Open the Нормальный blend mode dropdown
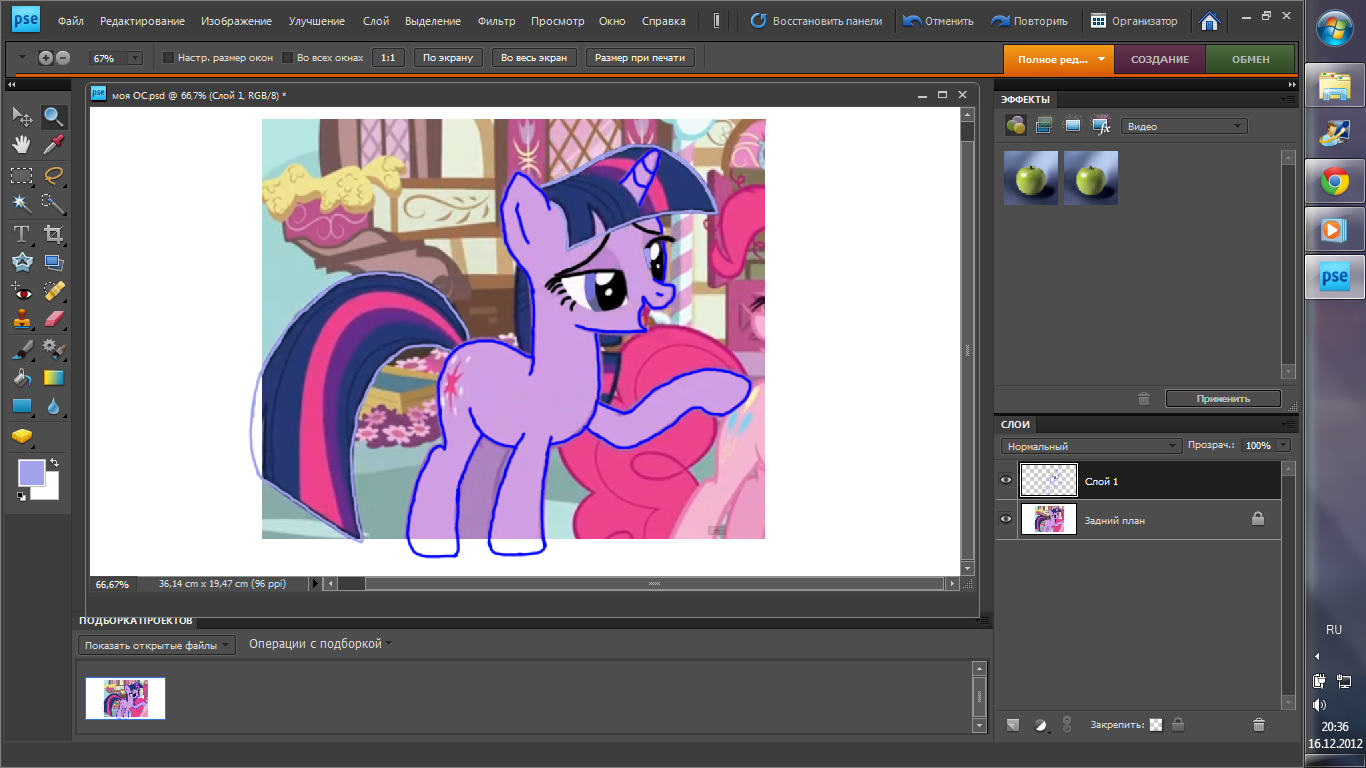This screenshot has width=1366, height=768. 1091,446
